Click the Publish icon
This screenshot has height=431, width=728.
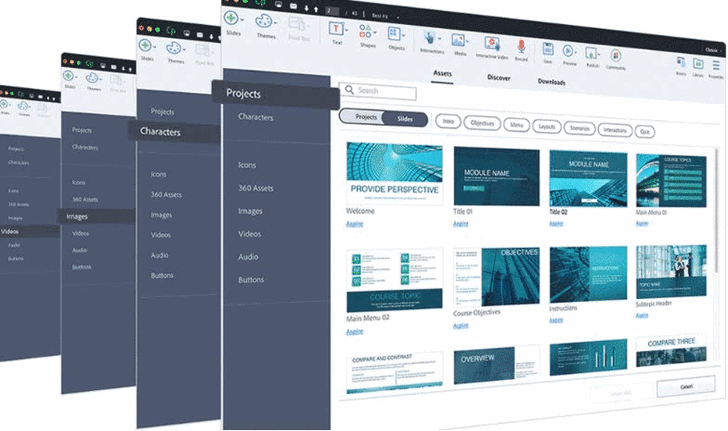(591, 53)
